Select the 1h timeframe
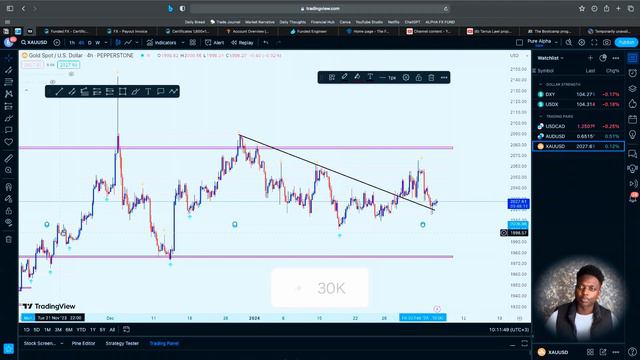This screenshot has width=640, height=360. (72, 42)
